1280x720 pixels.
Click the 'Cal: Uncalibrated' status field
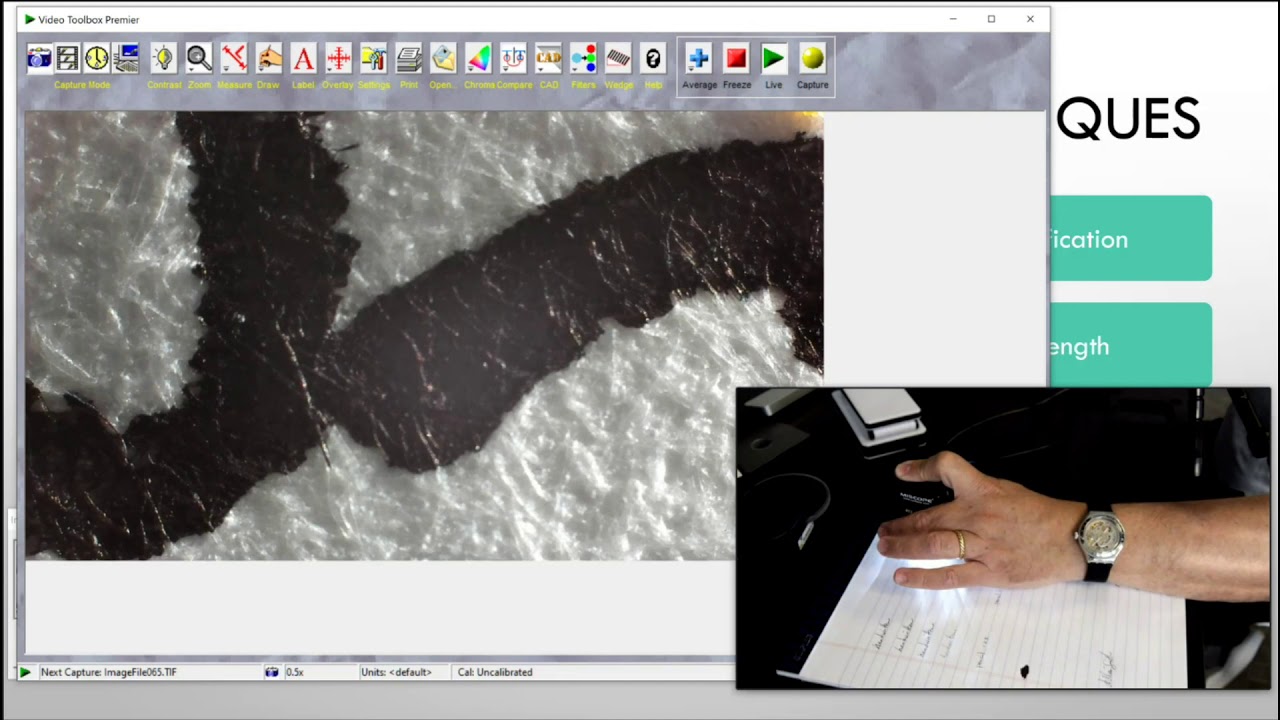pyautogui.click(x=495, y=672)
